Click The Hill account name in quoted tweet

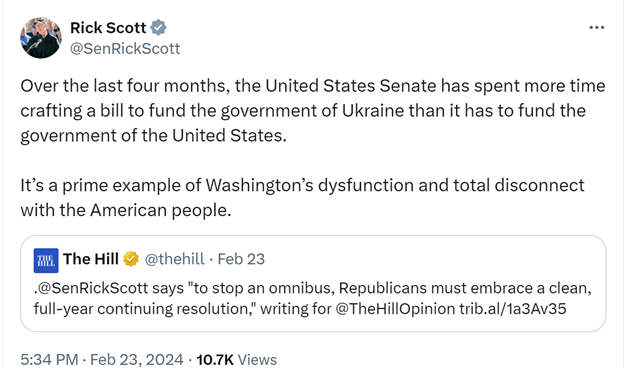tap(91, 259)
